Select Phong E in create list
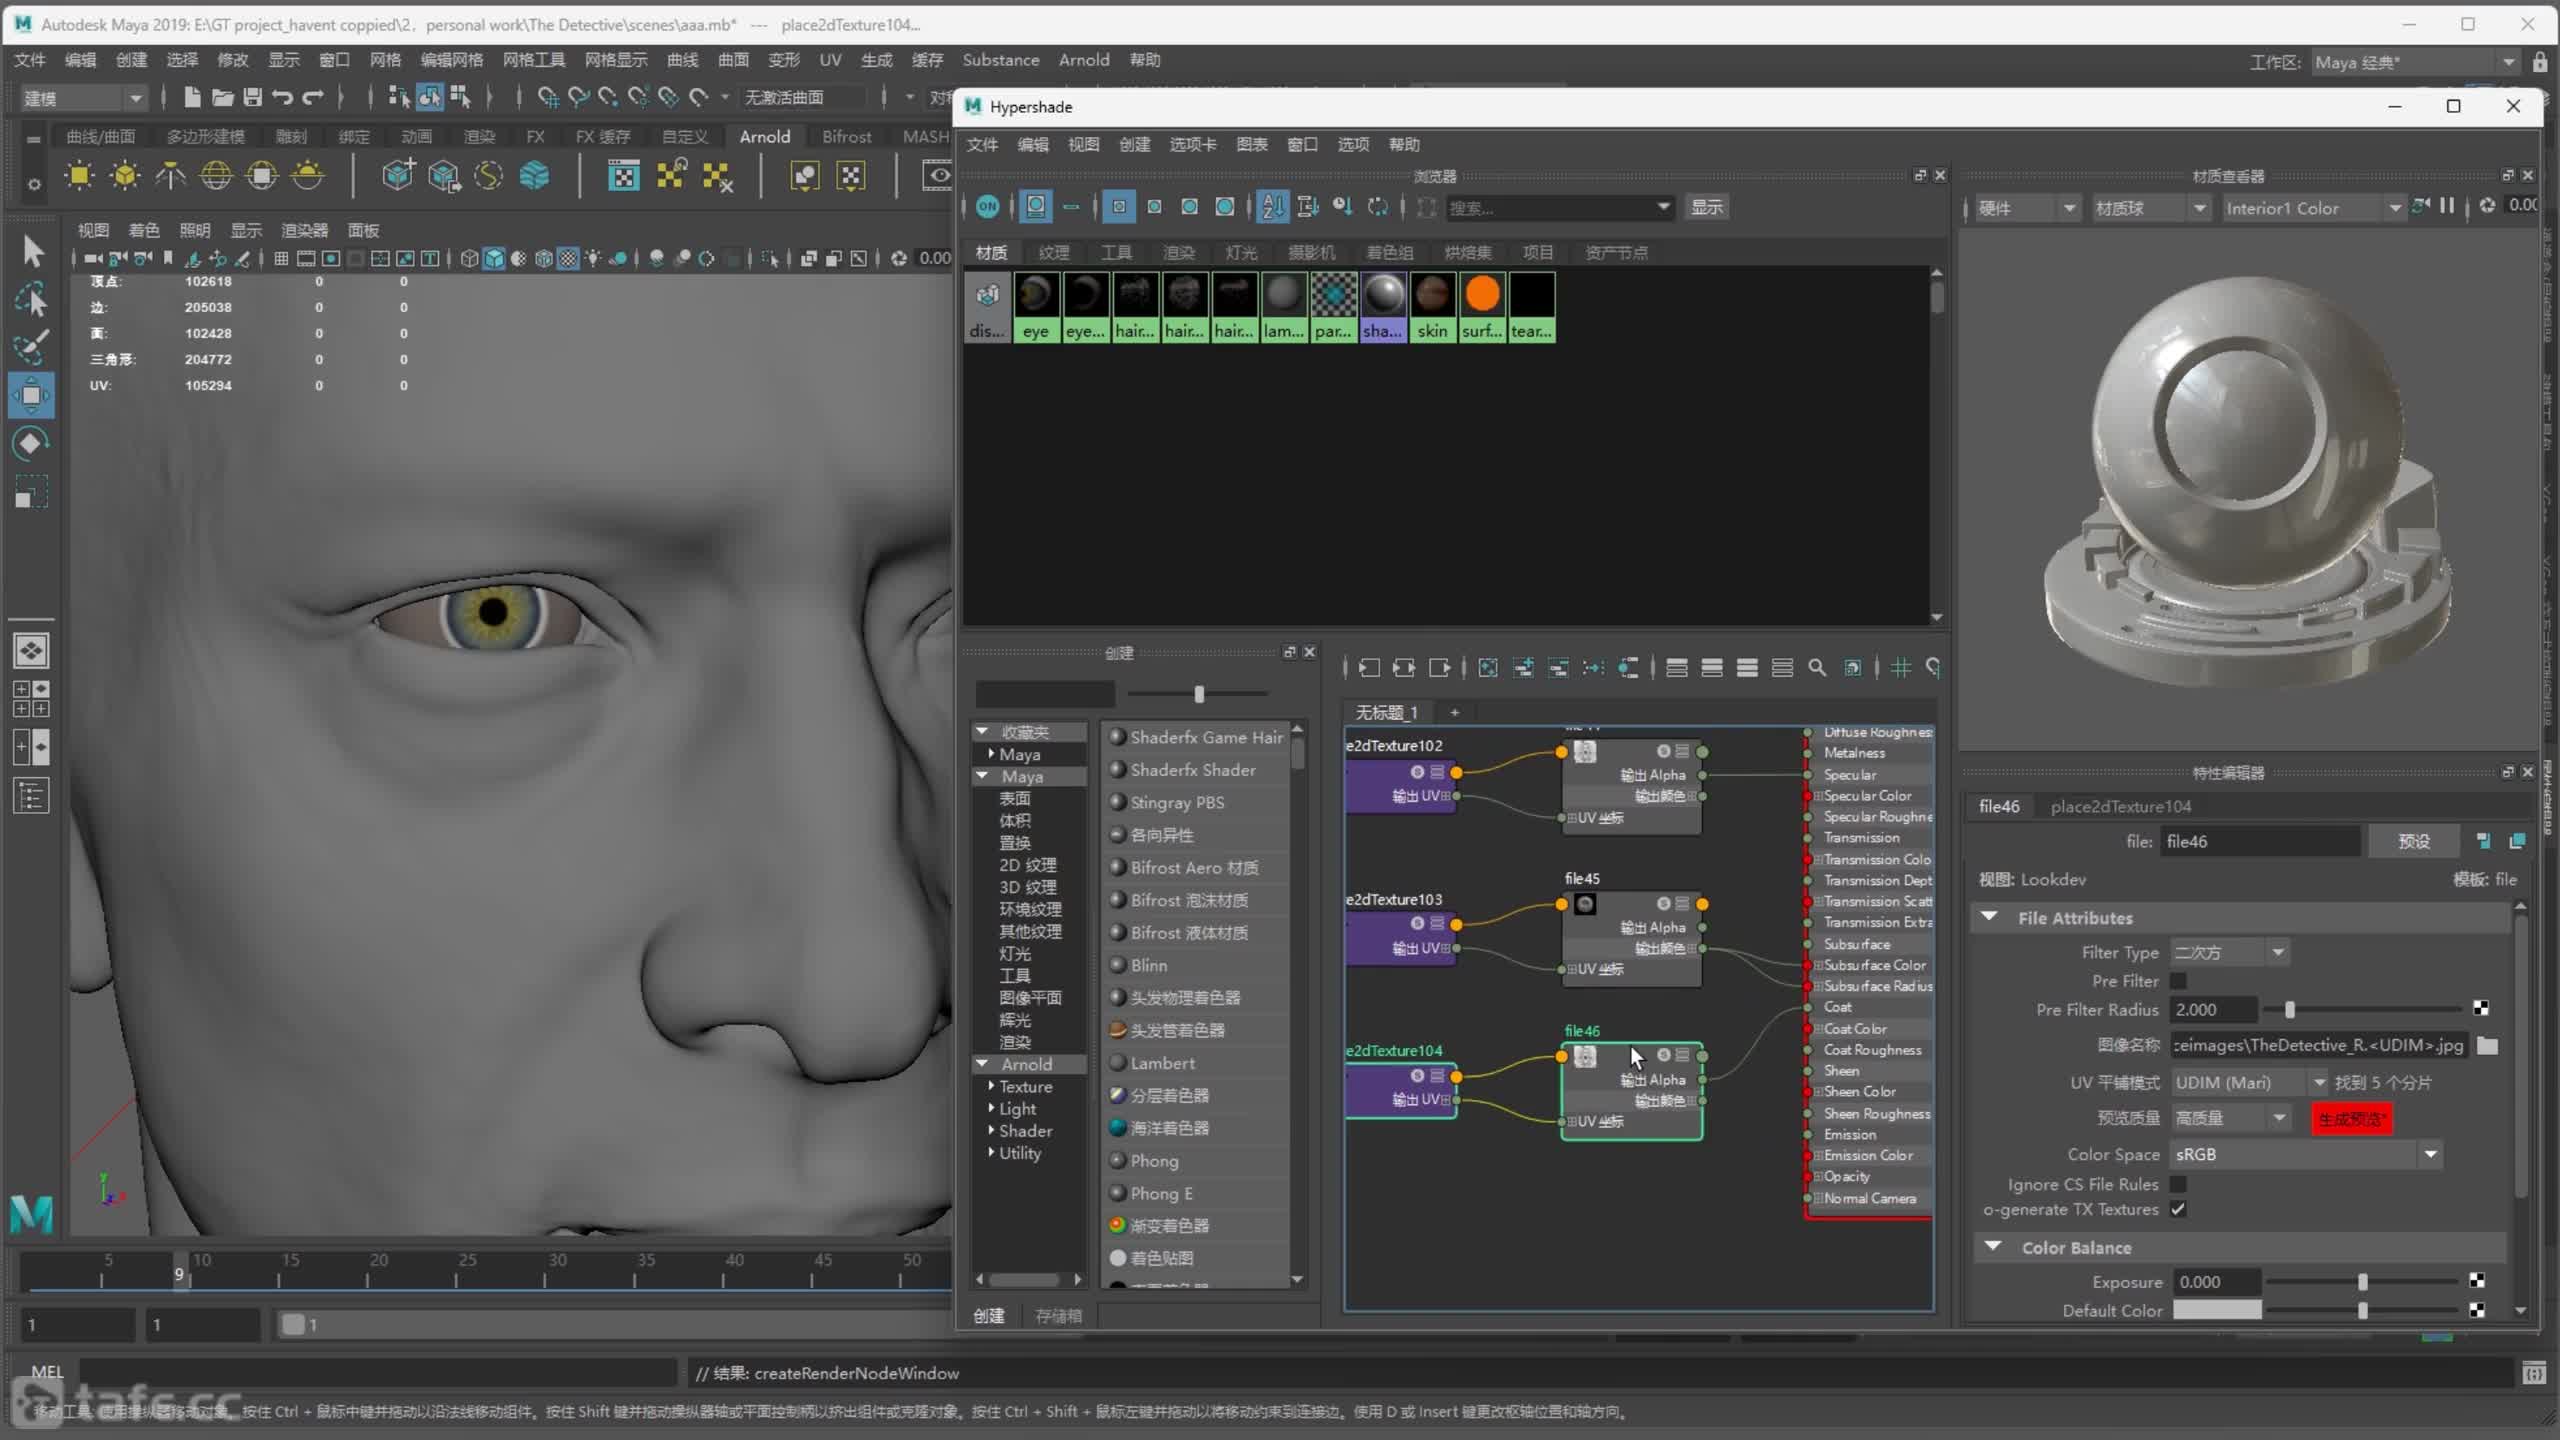 point(1161,1193)
